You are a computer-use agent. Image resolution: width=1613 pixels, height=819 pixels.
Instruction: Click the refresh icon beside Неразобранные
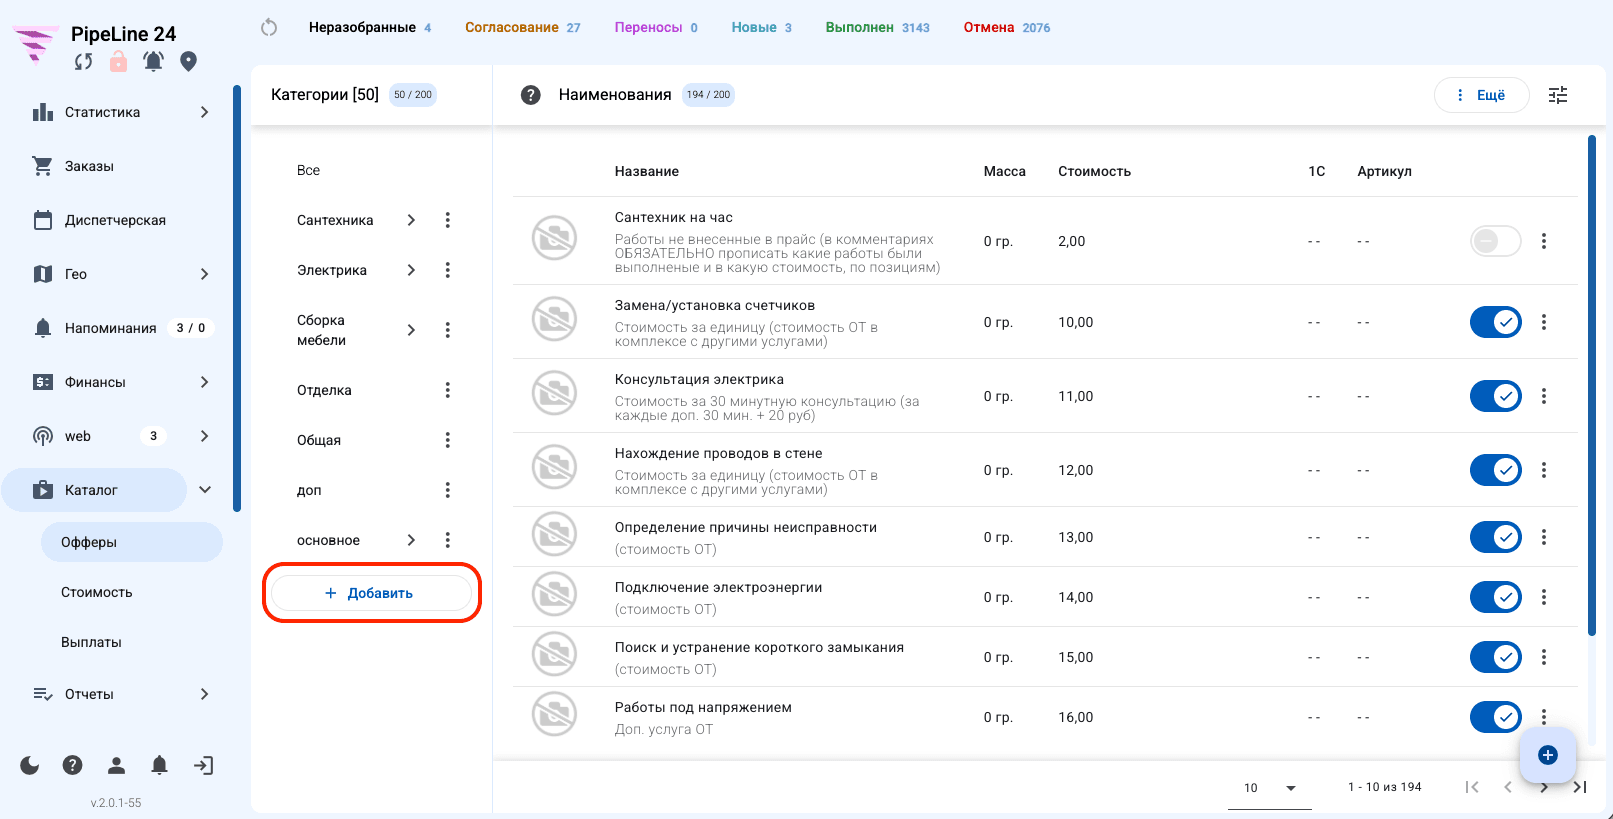coord(269,28)
